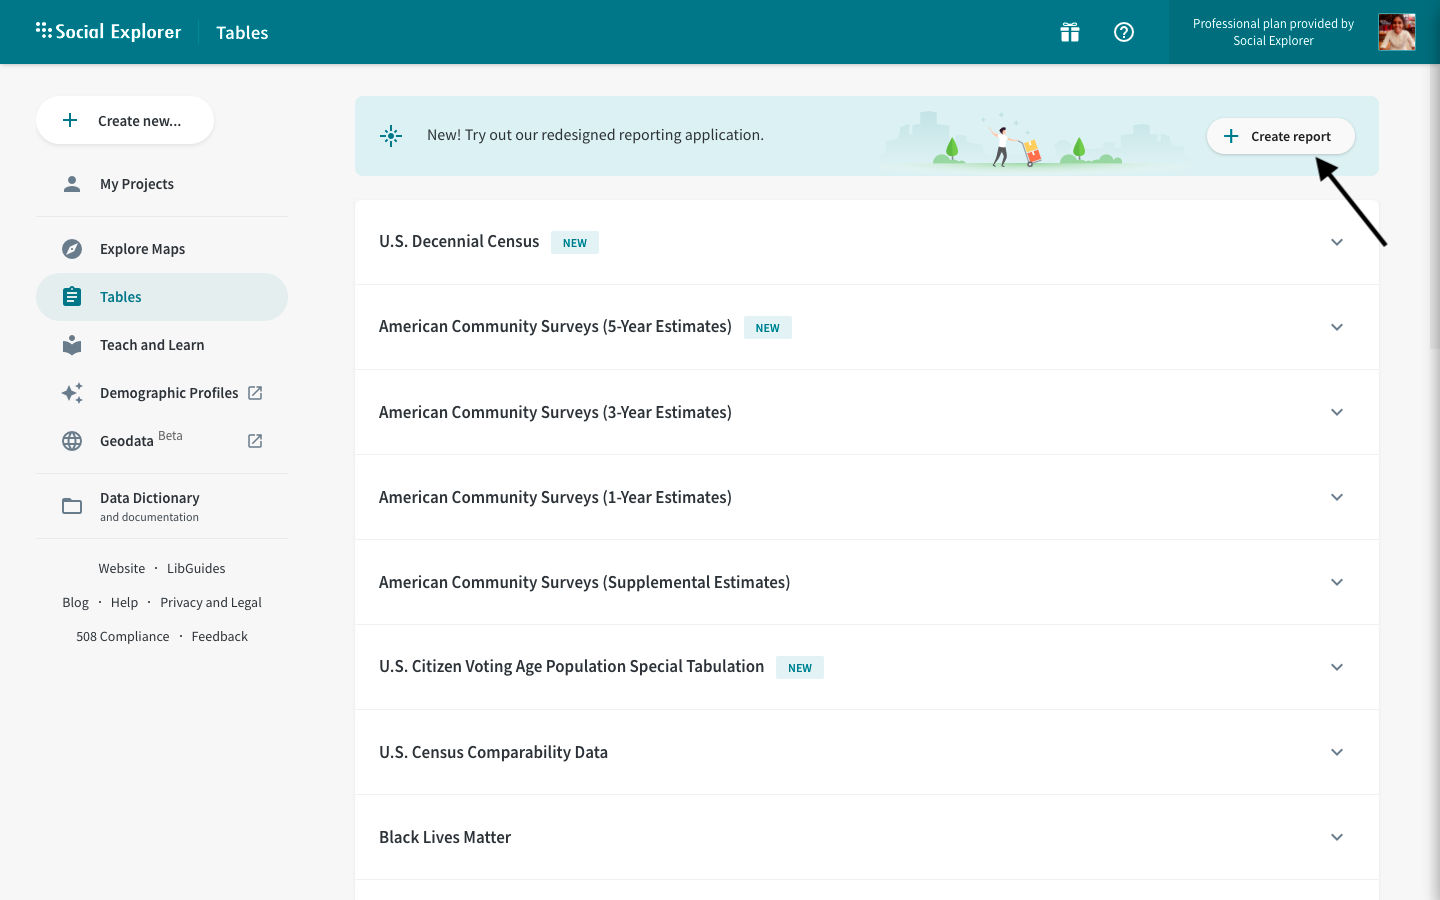1440x900 pixels.
Task: Select Tables in the sidebar navigation
Action: point(121,297)
